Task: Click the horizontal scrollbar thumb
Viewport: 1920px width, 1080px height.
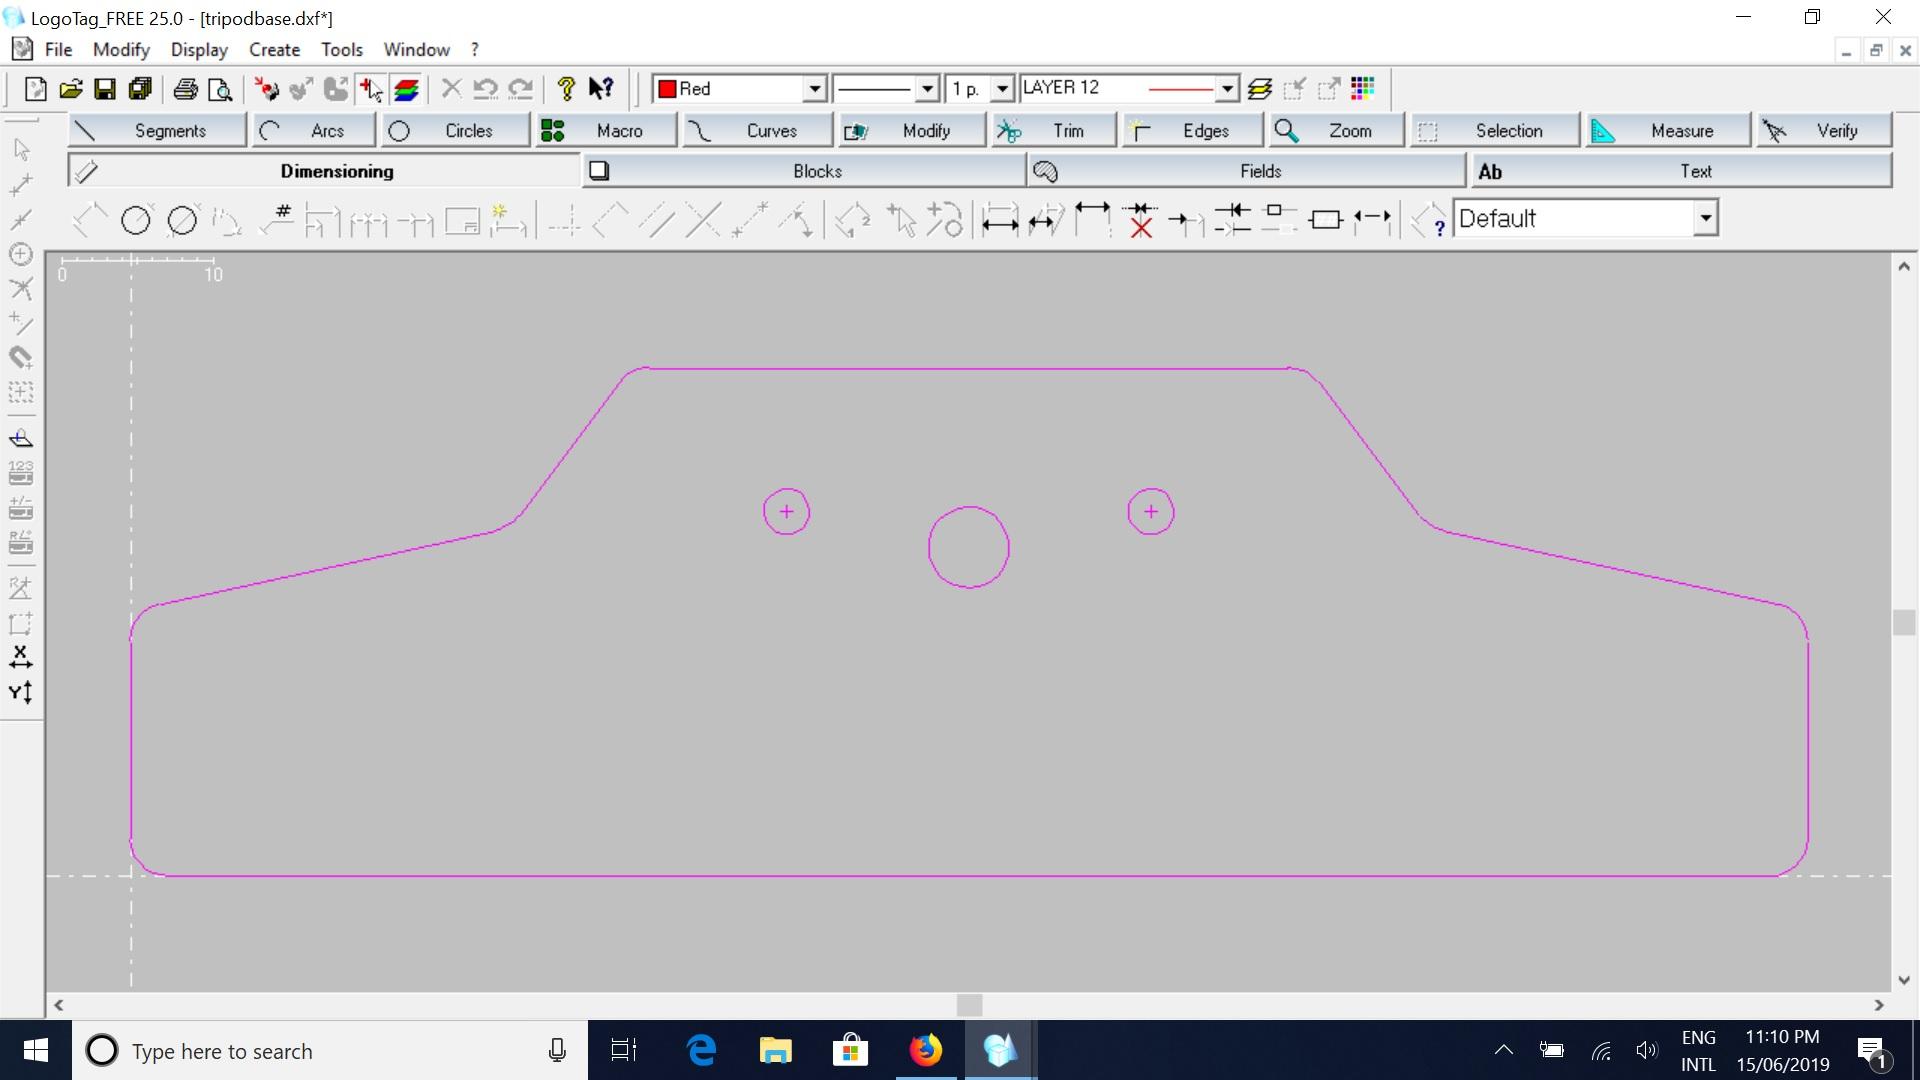Action: coord(969,1005)
